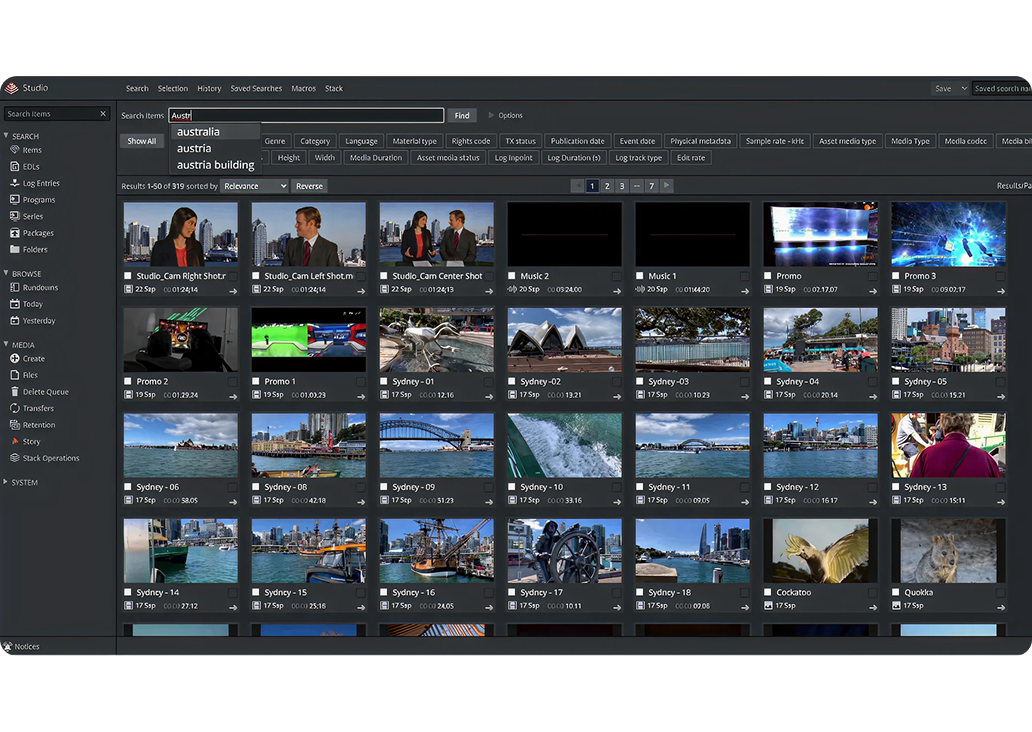Open EDLs in the Search sidebar
1032x732 pixels.
click(30, 166)
